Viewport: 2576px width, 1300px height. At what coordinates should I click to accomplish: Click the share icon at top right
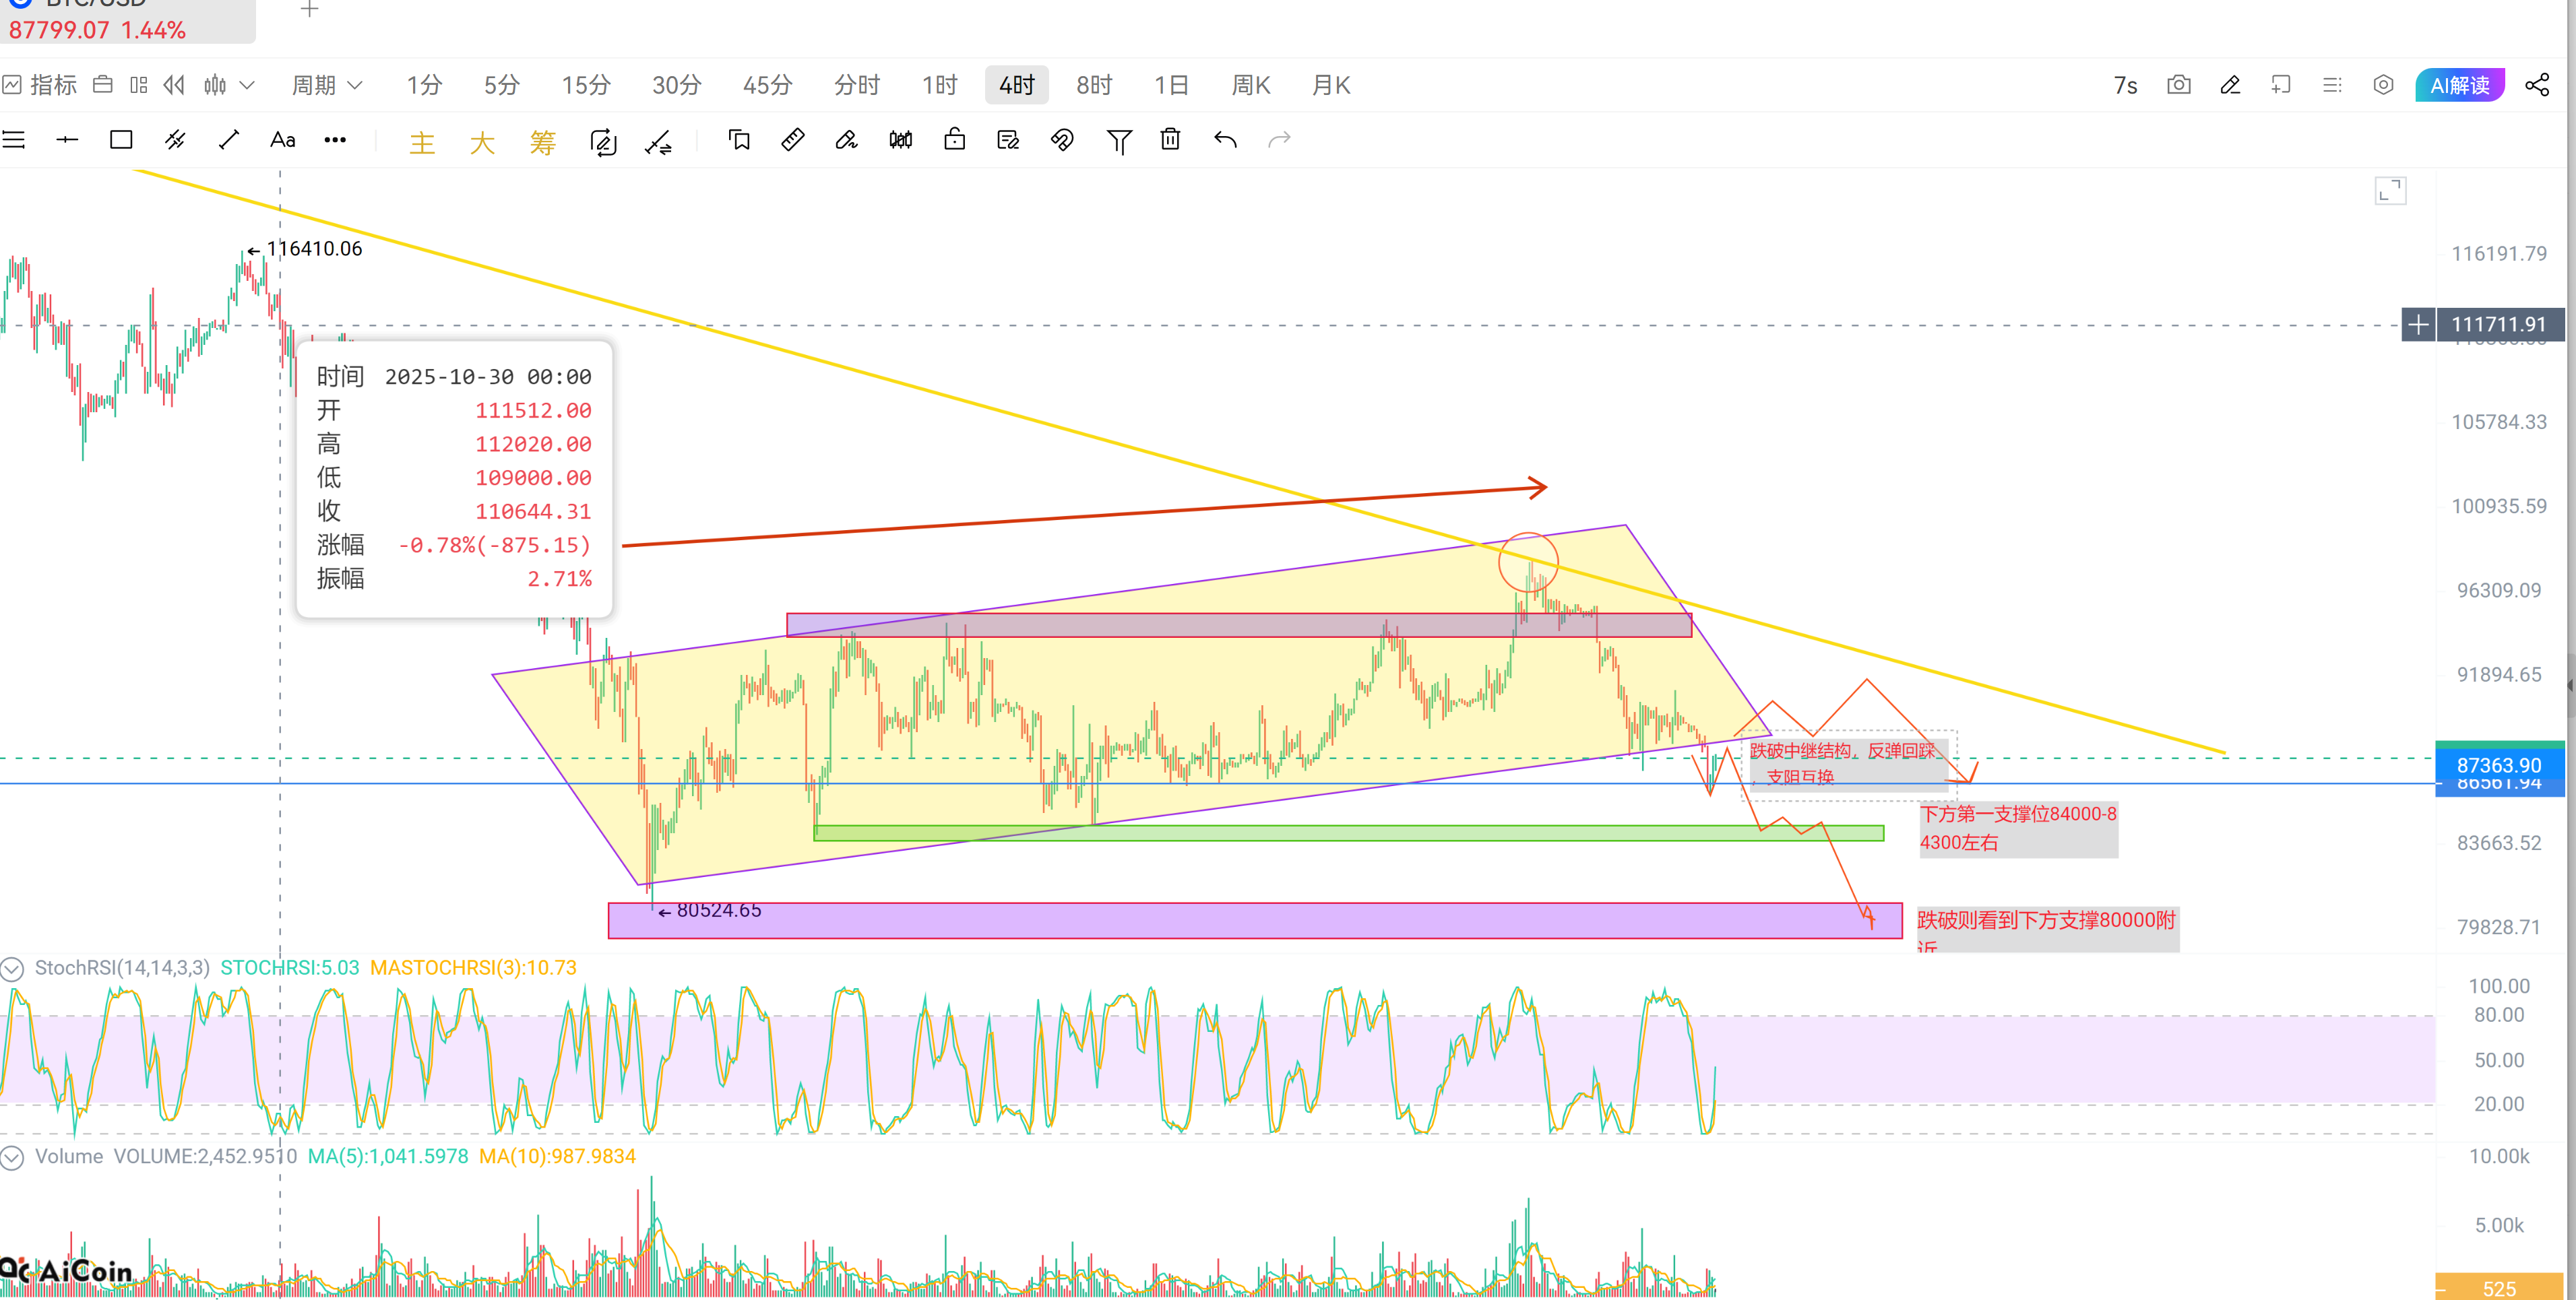2537,85
